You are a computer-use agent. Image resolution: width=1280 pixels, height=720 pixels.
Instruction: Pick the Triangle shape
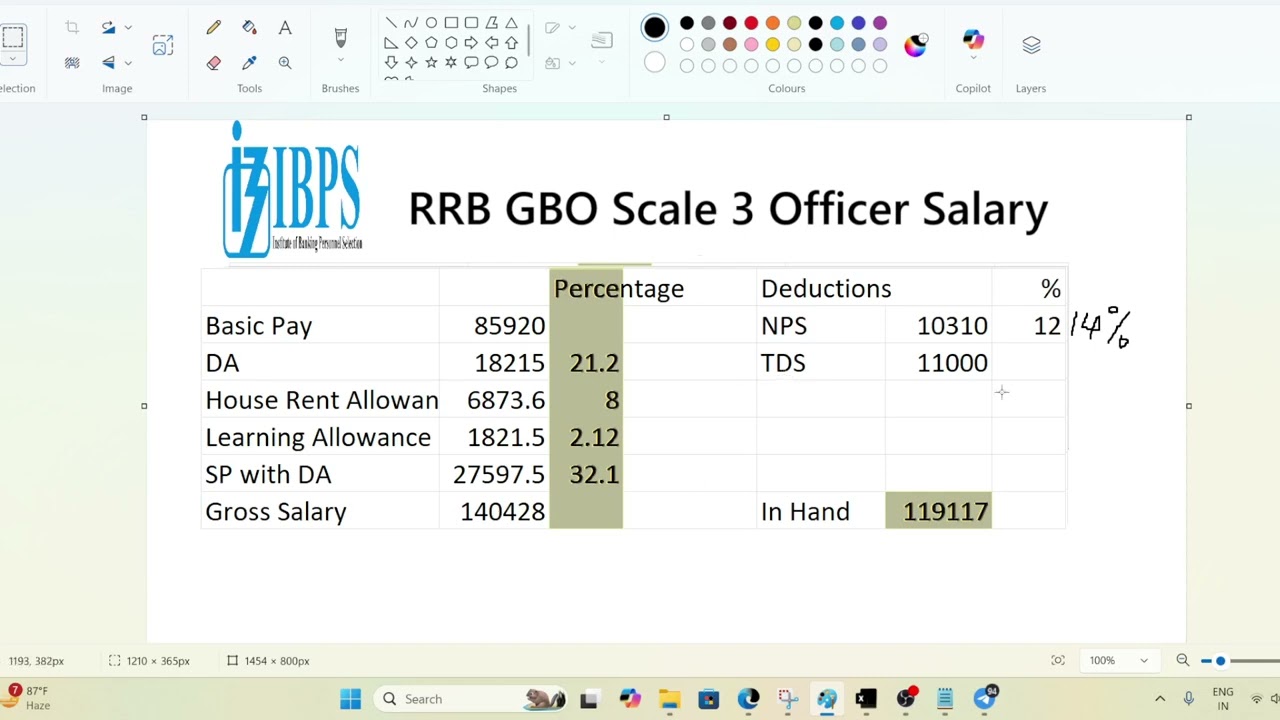511,23
